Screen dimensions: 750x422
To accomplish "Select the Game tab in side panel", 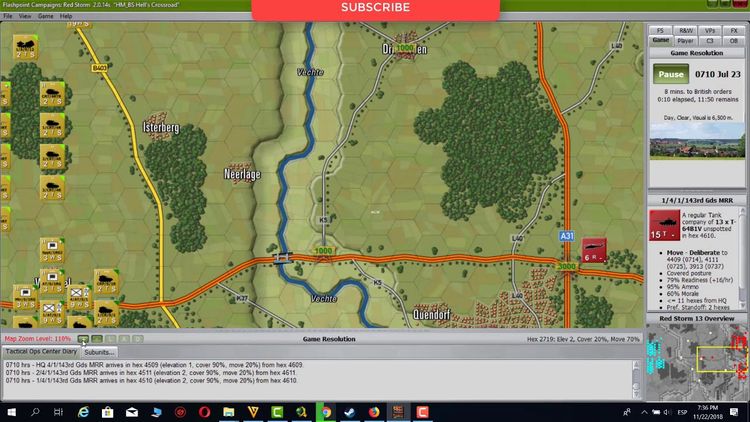I will (x=661, y=41).
